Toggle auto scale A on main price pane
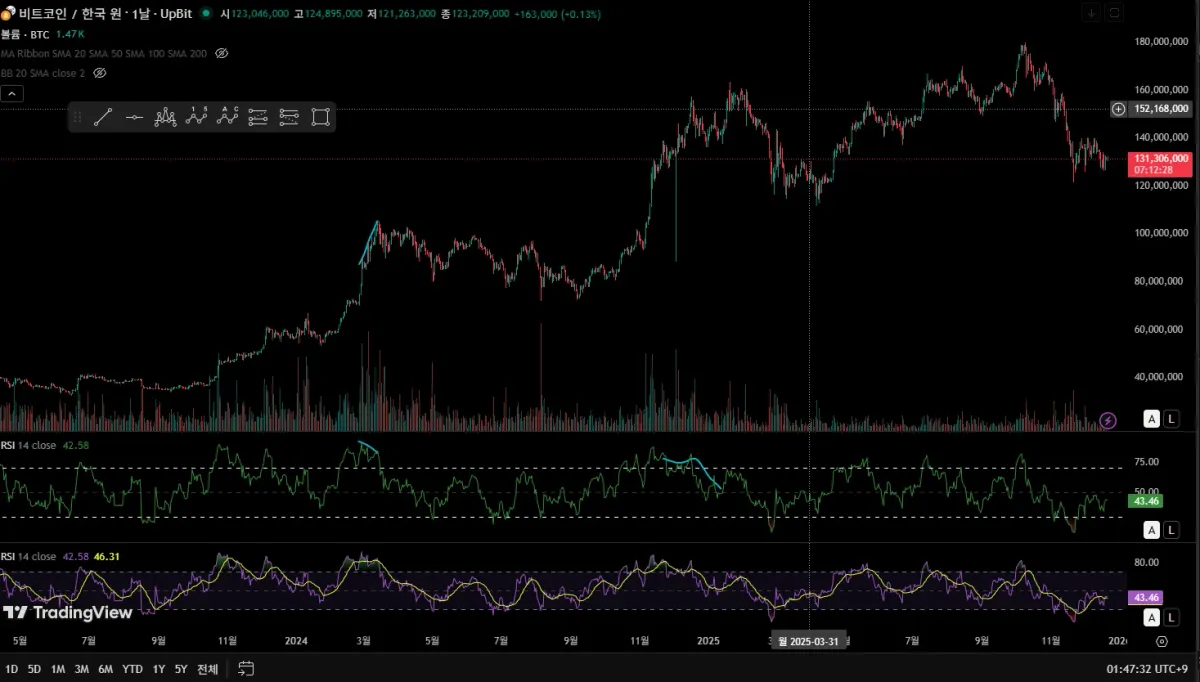This screenshot has height=682, width=1200. (1152, 419)
